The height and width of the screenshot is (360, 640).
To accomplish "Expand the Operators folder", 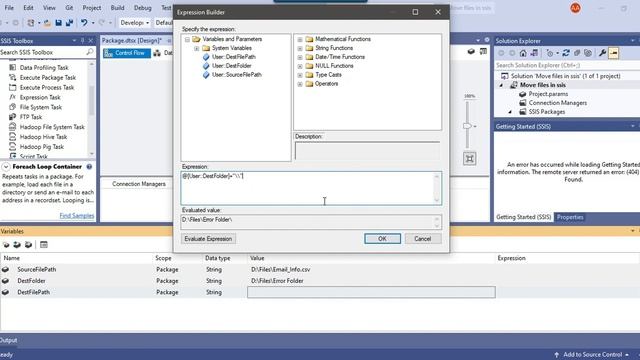I will tap(300, 84).
